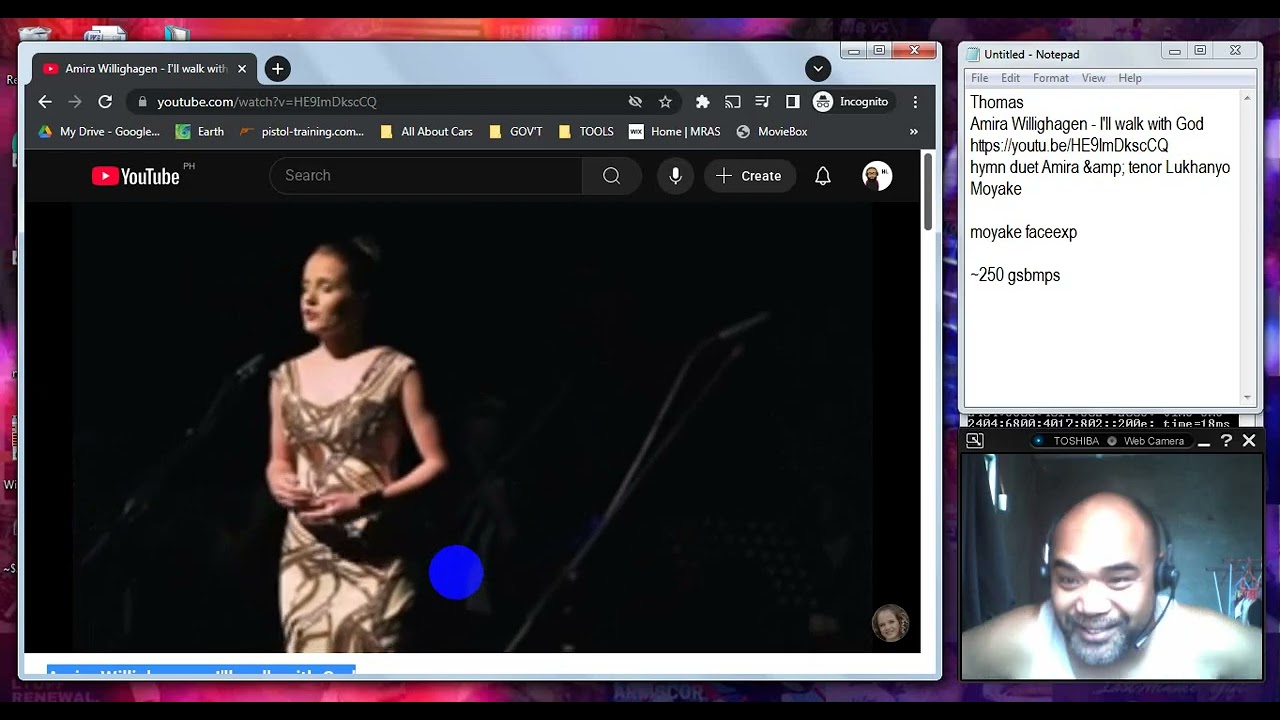Open Notepad View menu

pyautogui.click(x=1093, y=78)
